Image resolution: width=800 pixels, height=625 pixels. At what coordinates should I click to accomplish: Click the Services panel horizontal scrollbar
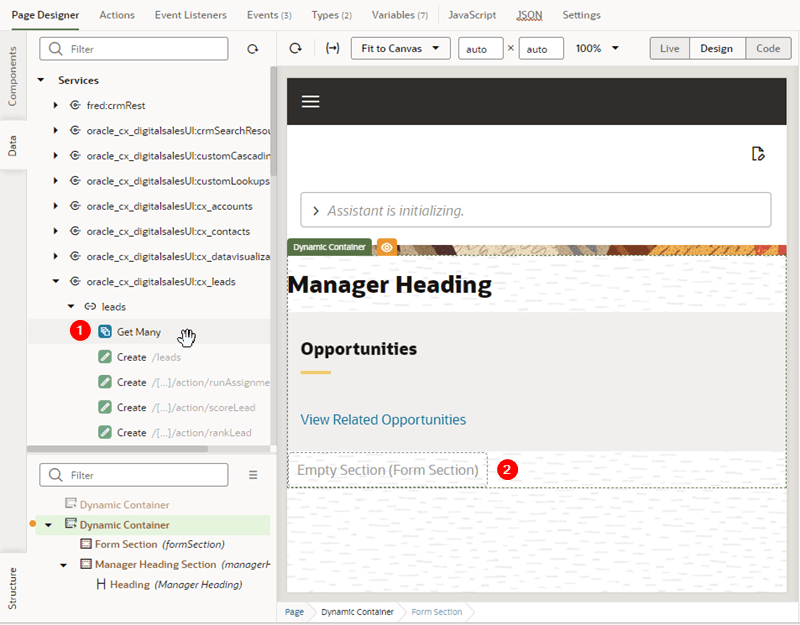[x=117, y=449]
